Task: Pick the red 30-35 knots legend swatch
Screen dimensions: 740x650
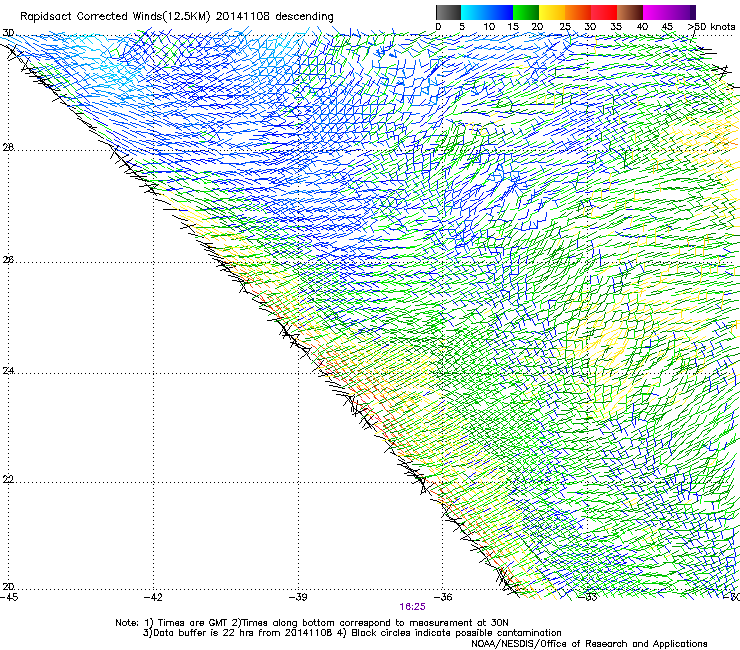Action: 604,12
